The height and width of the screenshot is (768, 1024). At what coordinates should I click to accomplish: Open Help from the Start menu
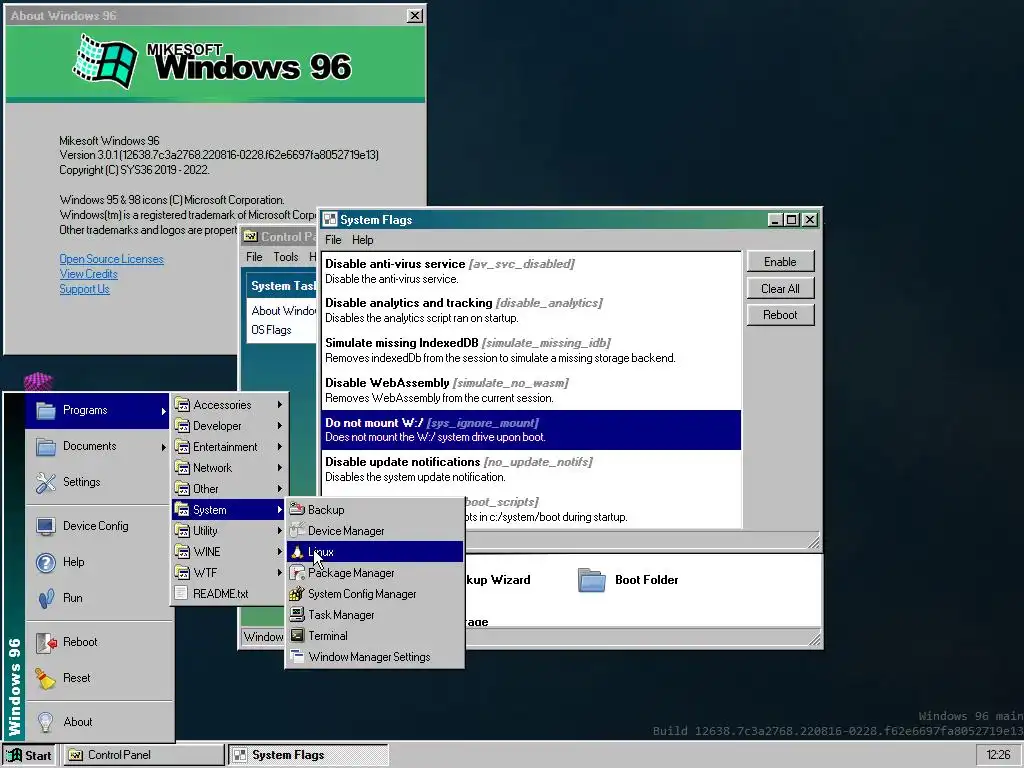(x=98, y=562)
